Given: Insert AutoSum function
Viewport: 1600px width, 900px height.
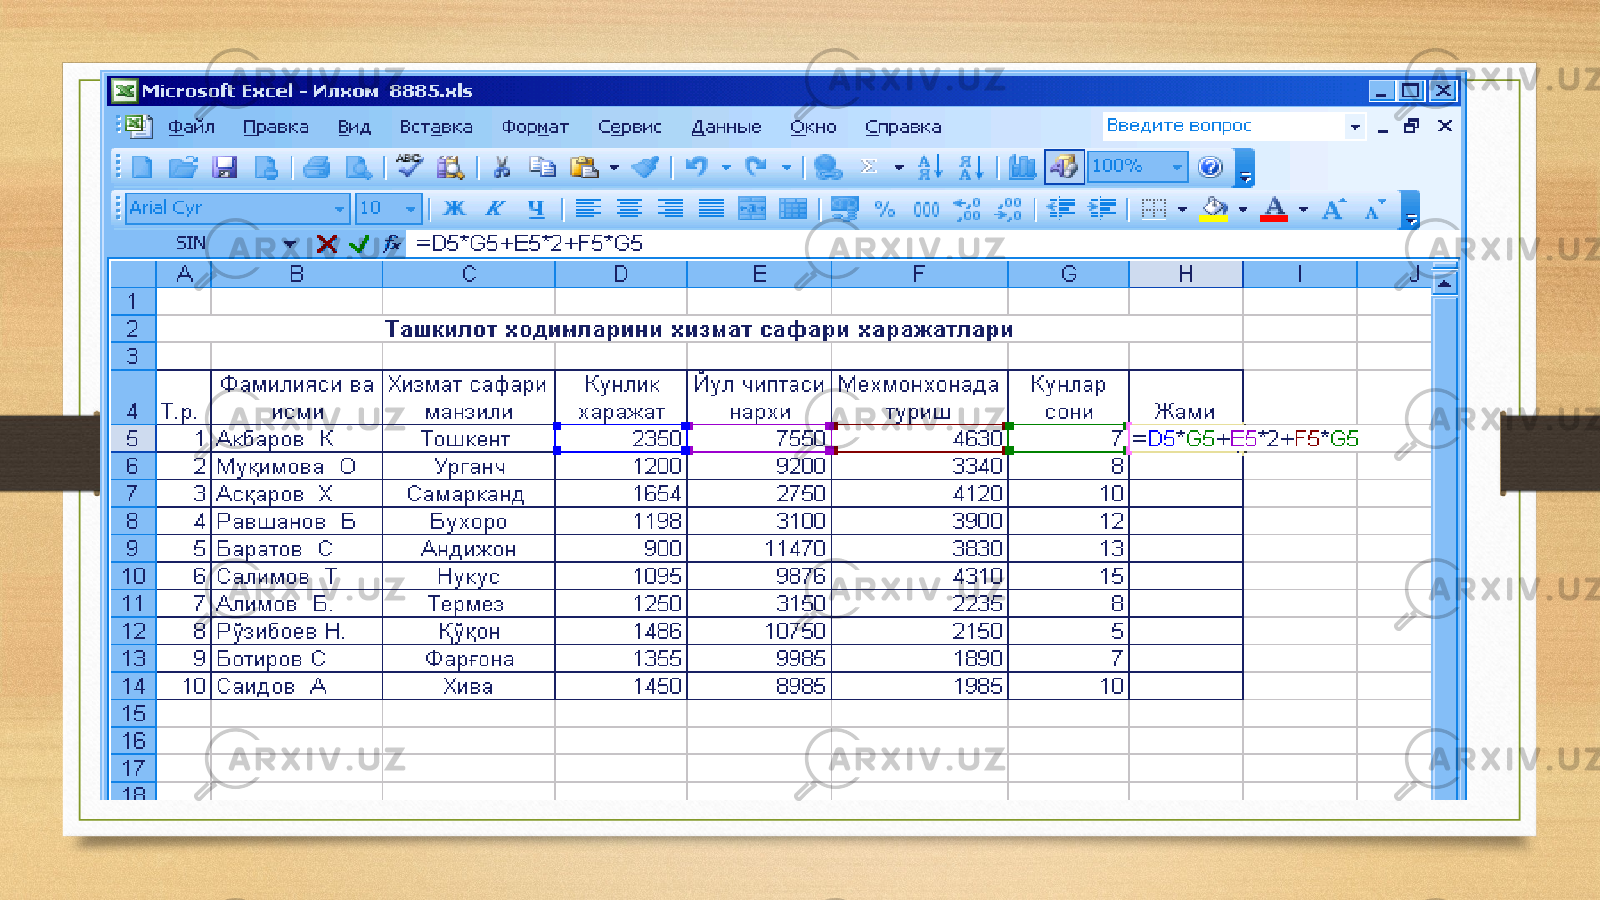Looking at the screenshot, I should pos(870,167).
